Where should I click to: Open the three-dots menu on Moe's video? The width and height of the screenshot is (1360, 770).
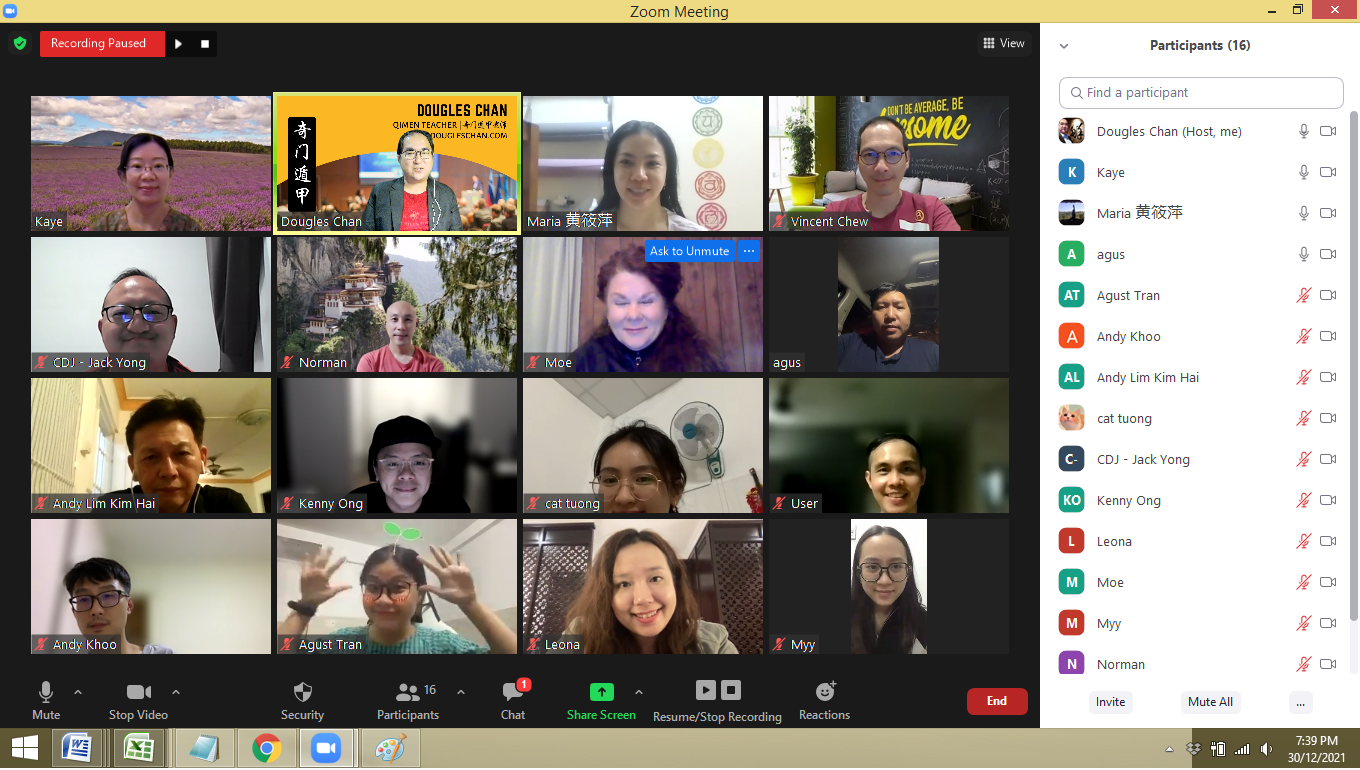click(x=749, y=251)
